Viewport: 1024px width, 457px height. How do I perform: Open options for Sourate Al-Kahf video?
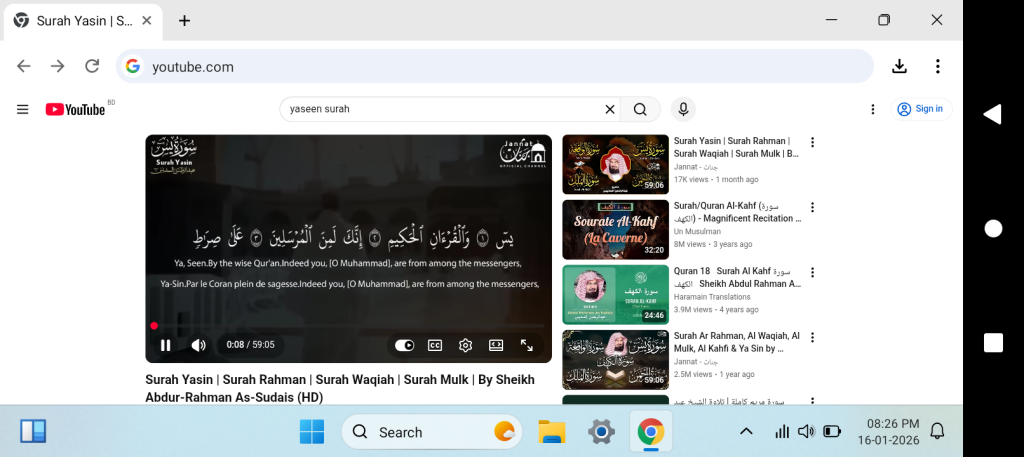(812, 207)
